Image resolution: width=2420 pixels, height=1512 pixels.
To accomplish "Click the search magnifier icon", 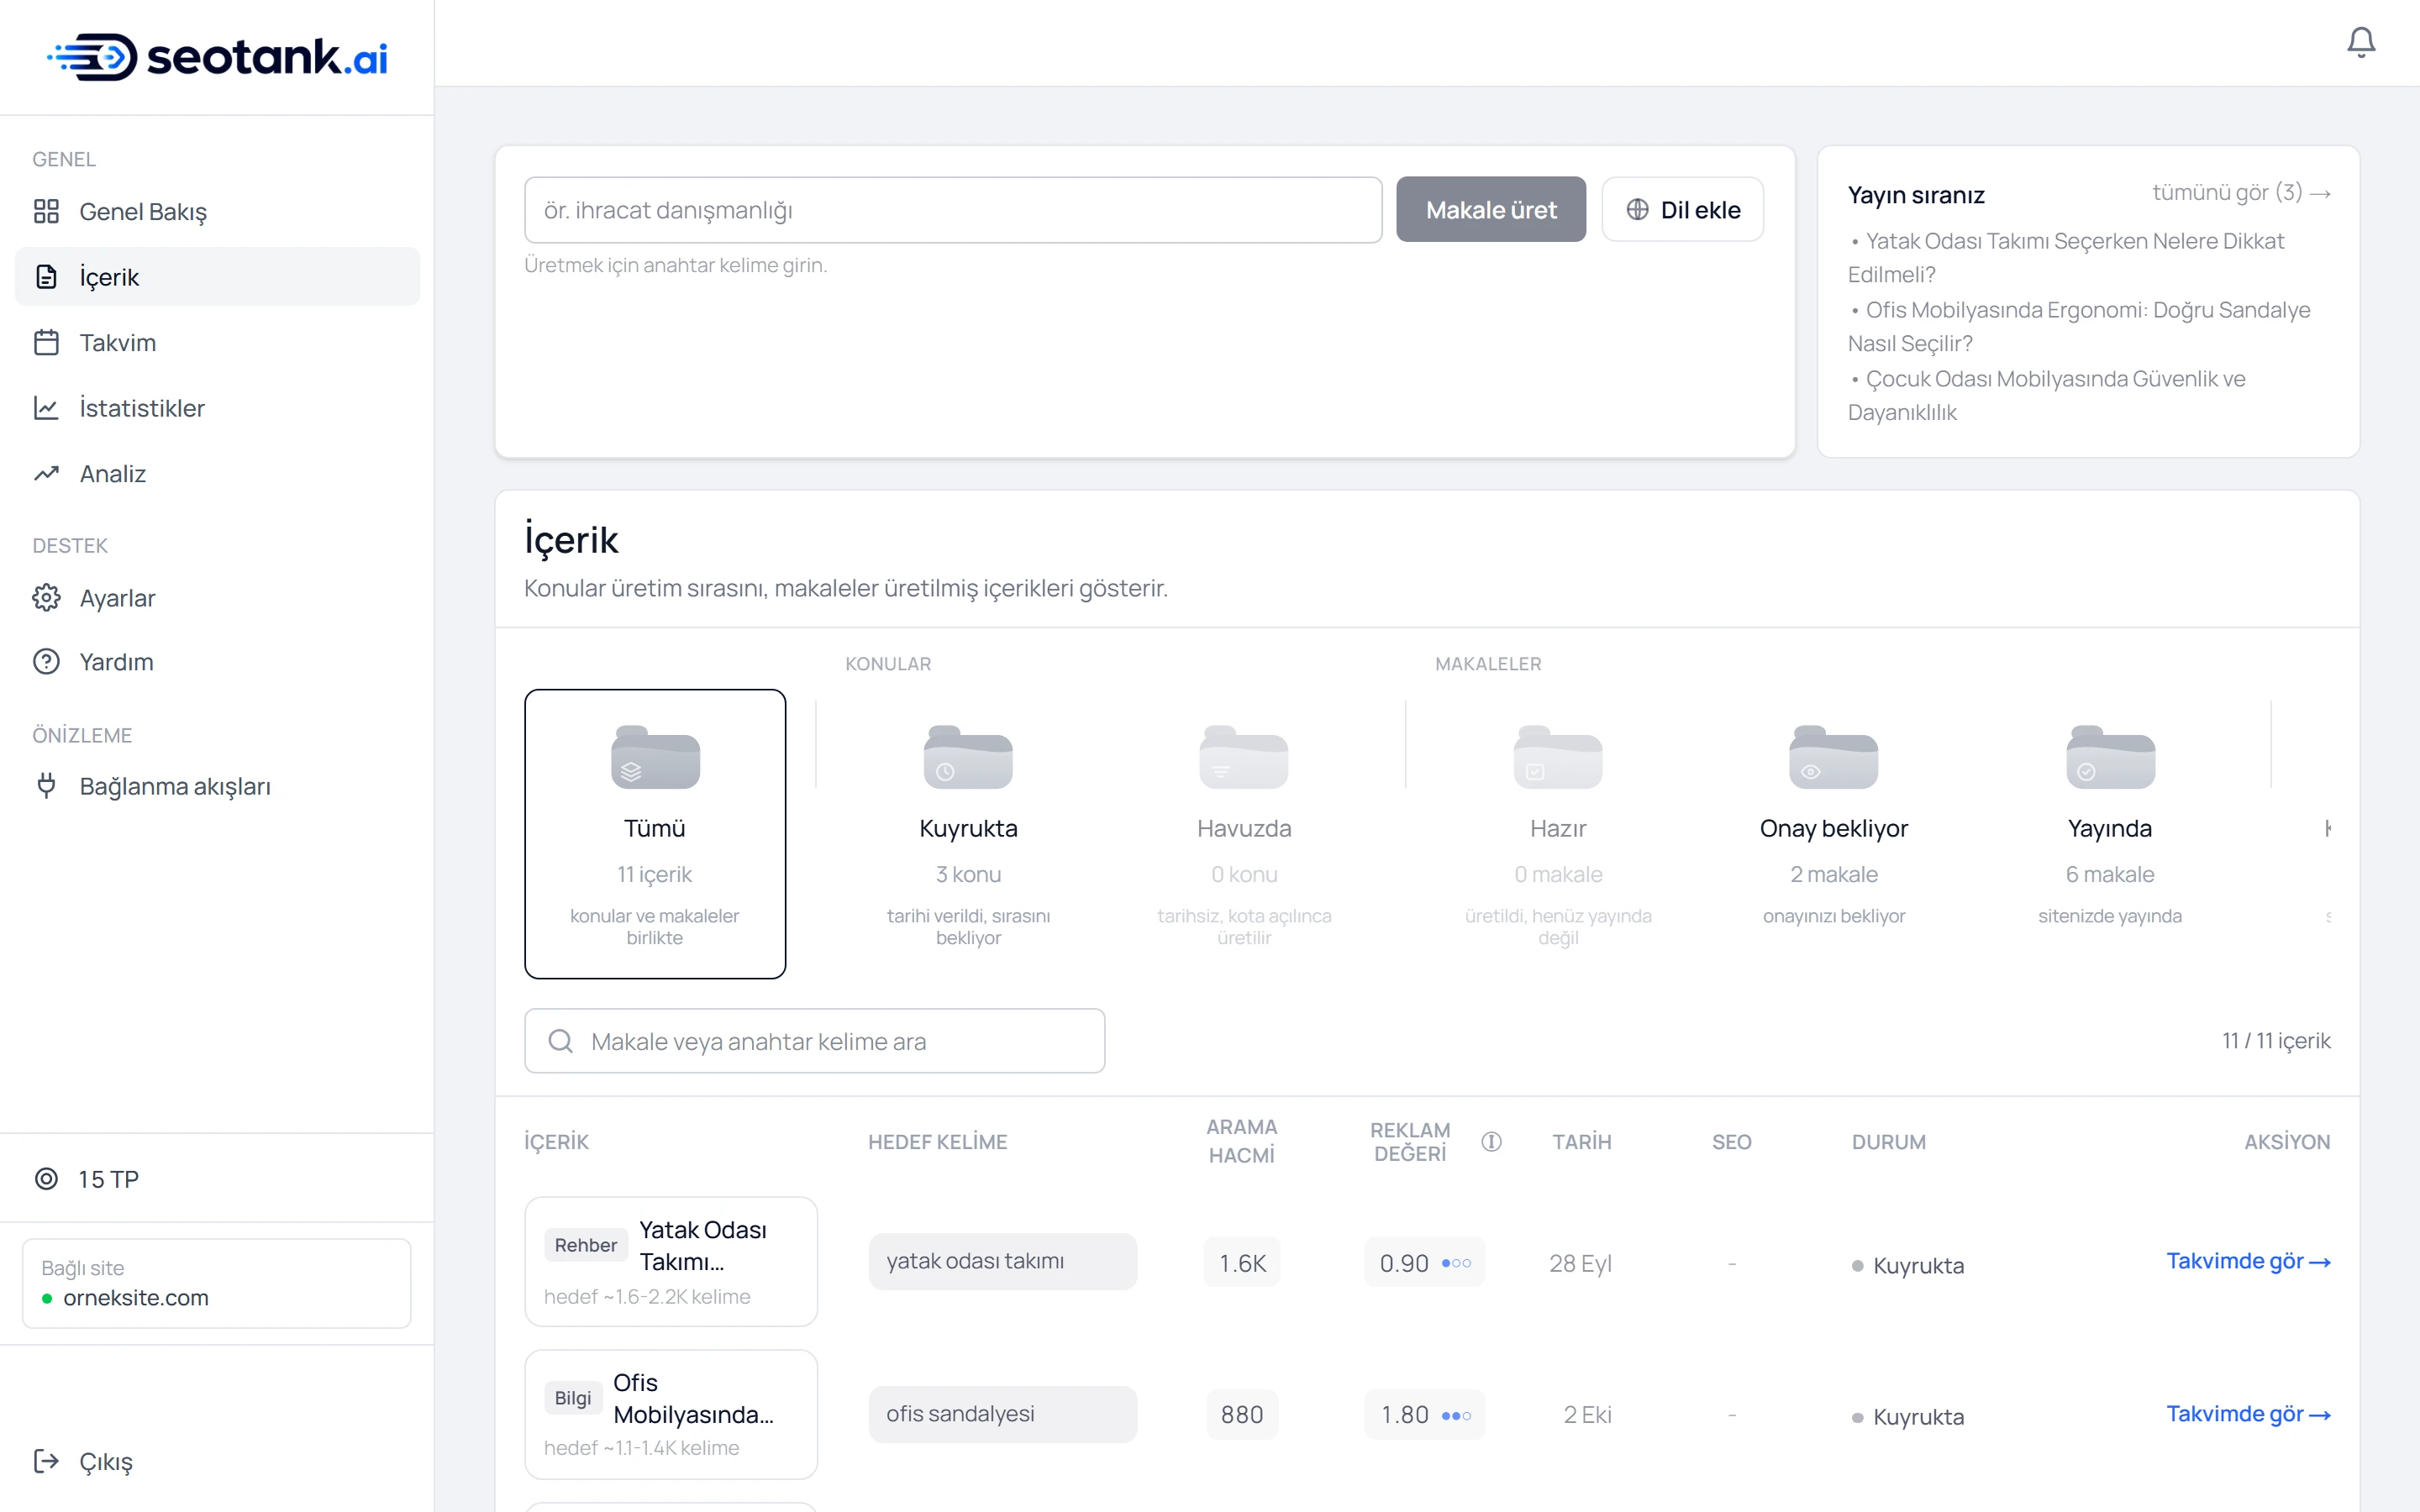I will (x=561, y=1041).
